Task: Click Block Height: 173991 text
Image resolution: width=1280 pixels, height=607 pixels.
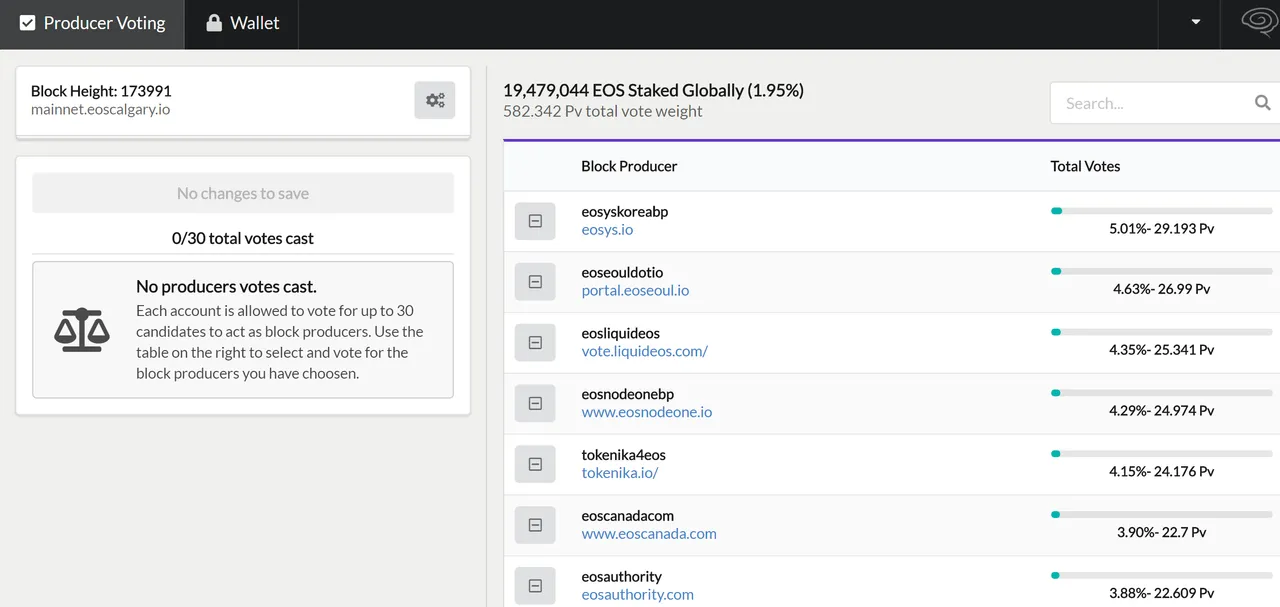Action: (101, 91)
